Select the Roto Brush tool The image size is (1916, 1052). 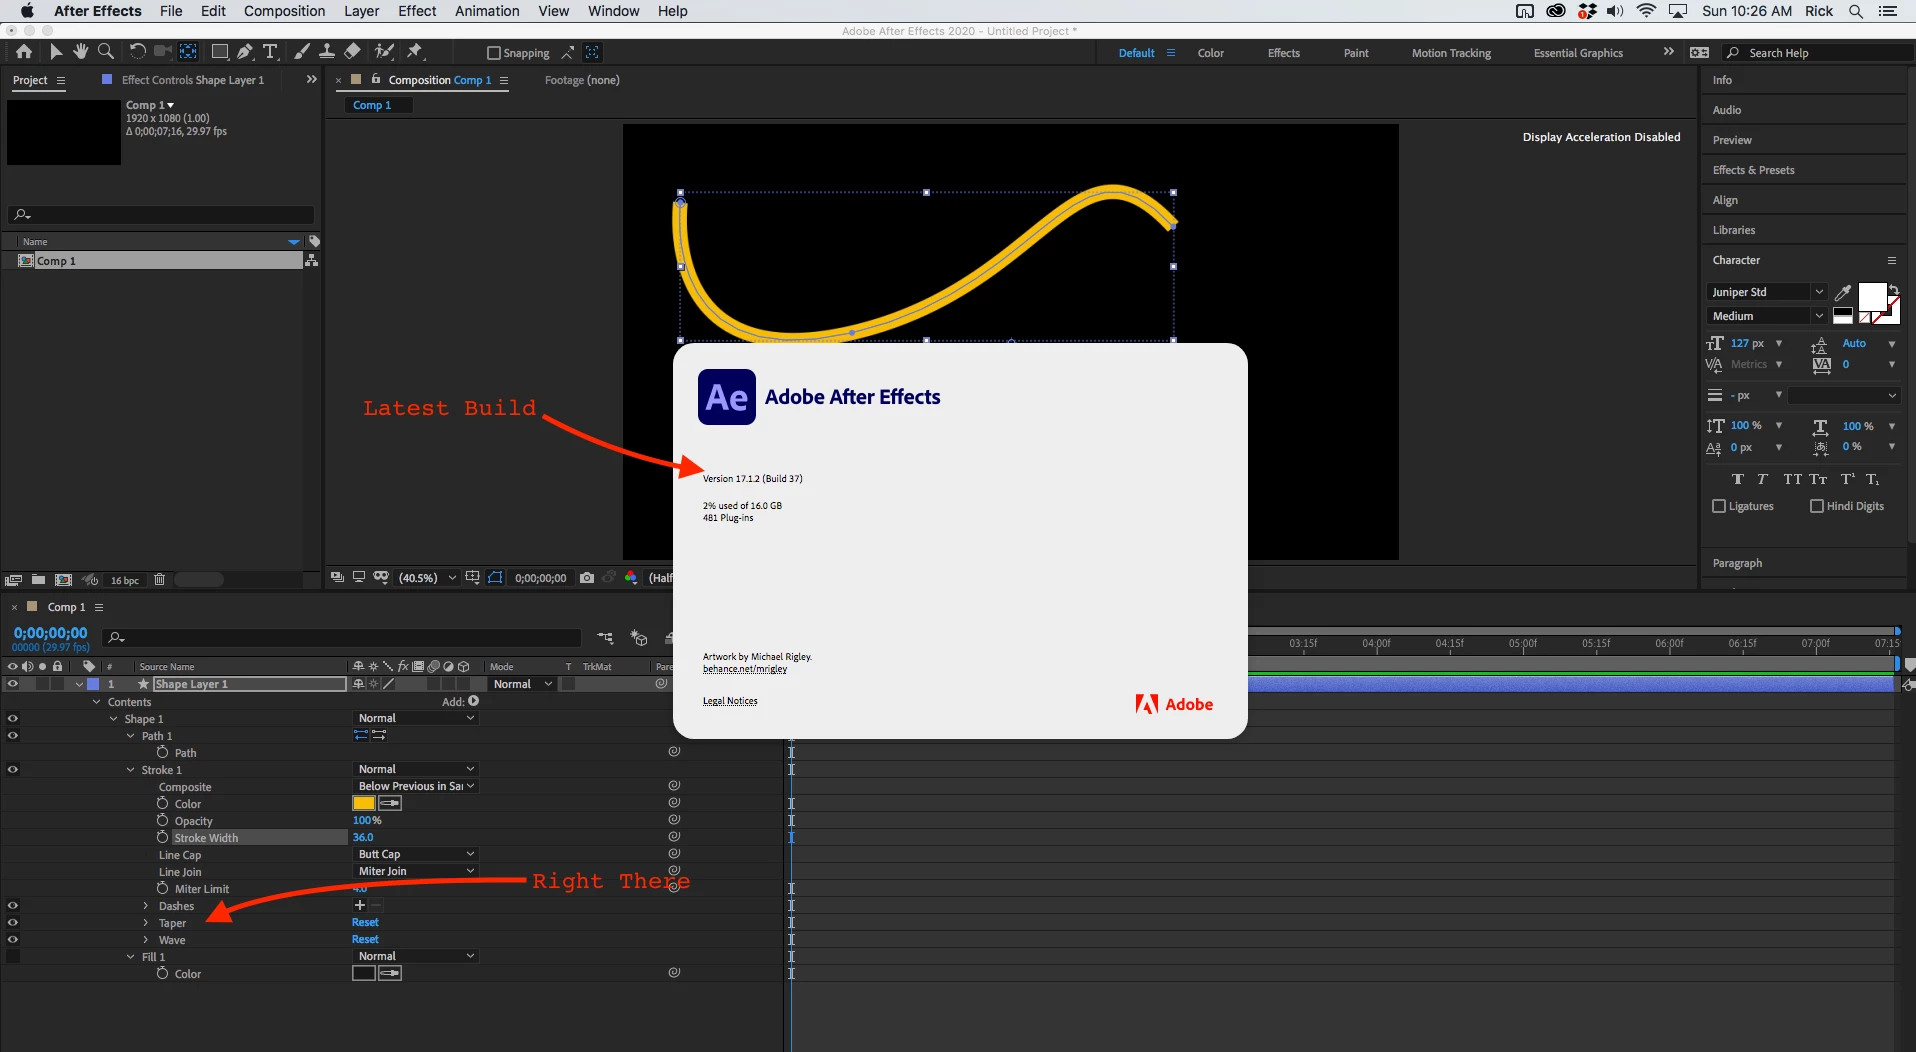click(384, 52)
